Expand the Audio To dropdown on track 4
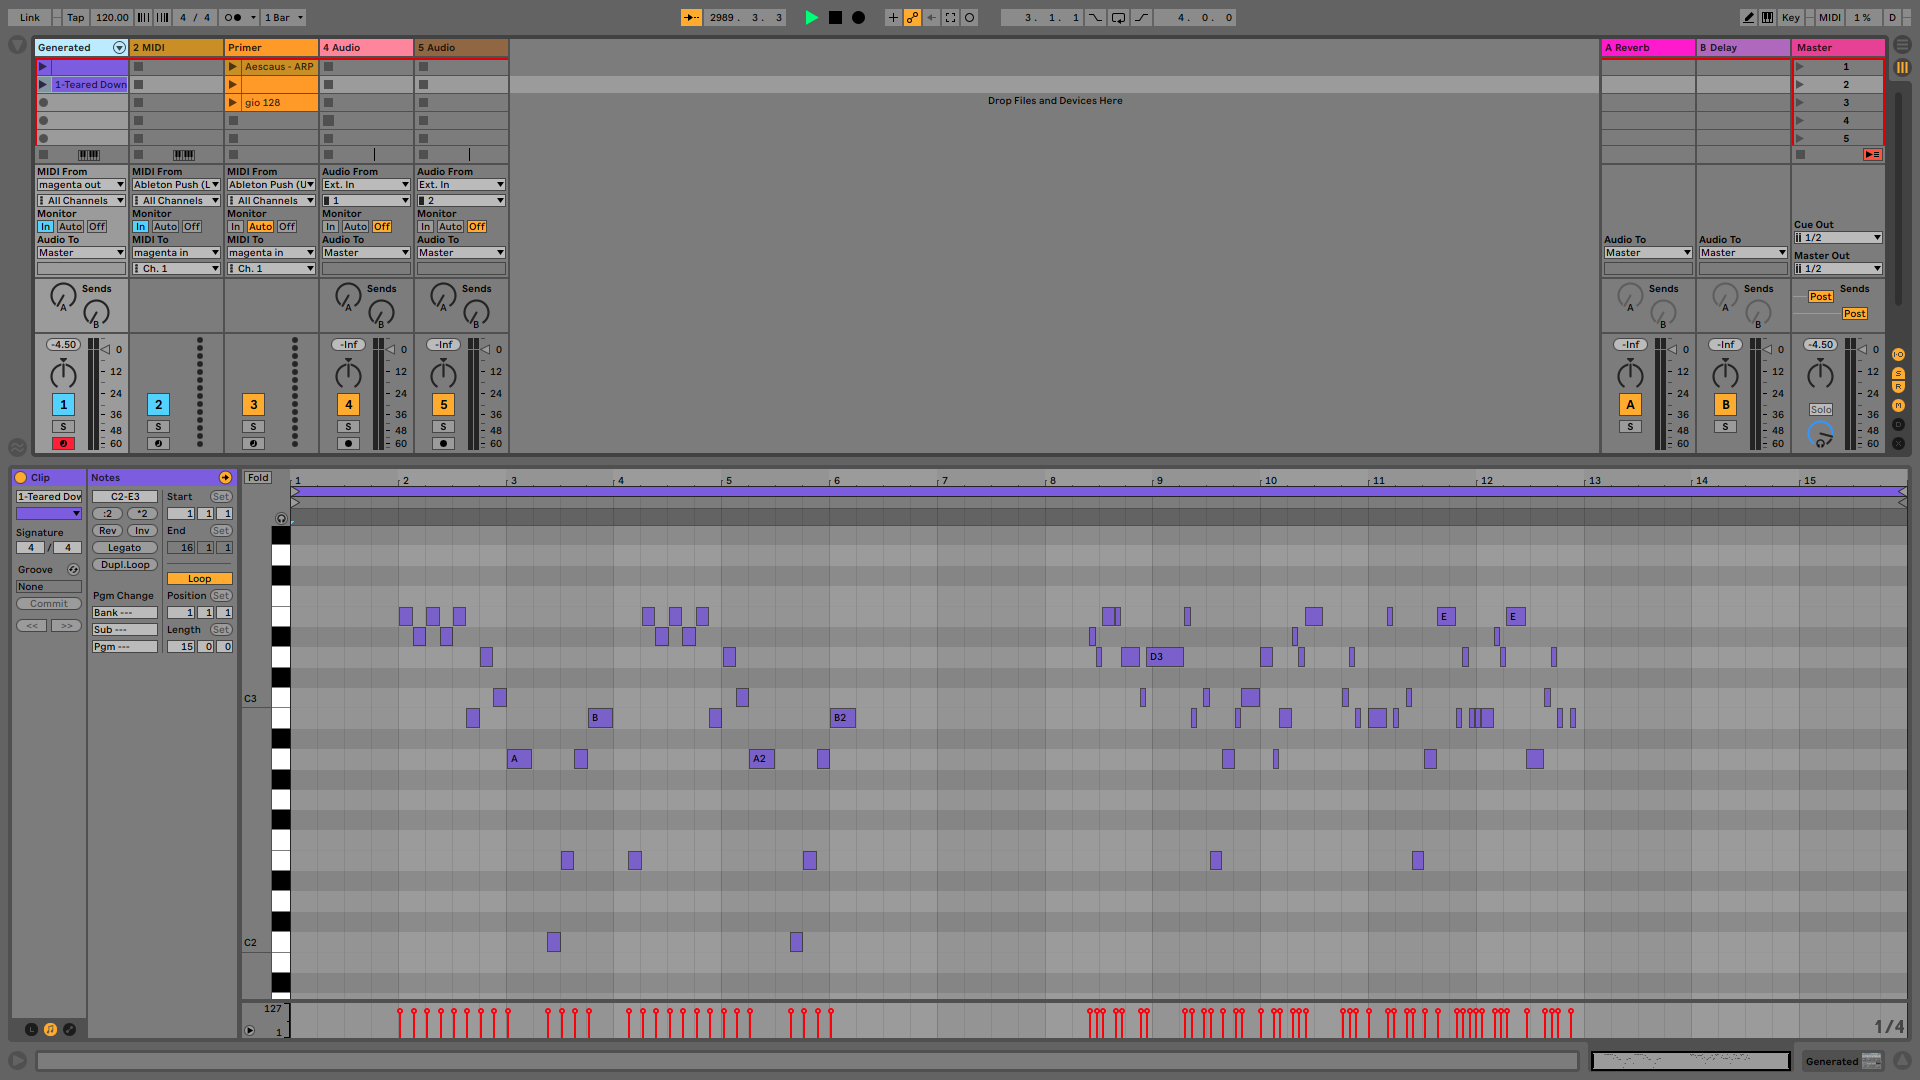 (365, 252)
